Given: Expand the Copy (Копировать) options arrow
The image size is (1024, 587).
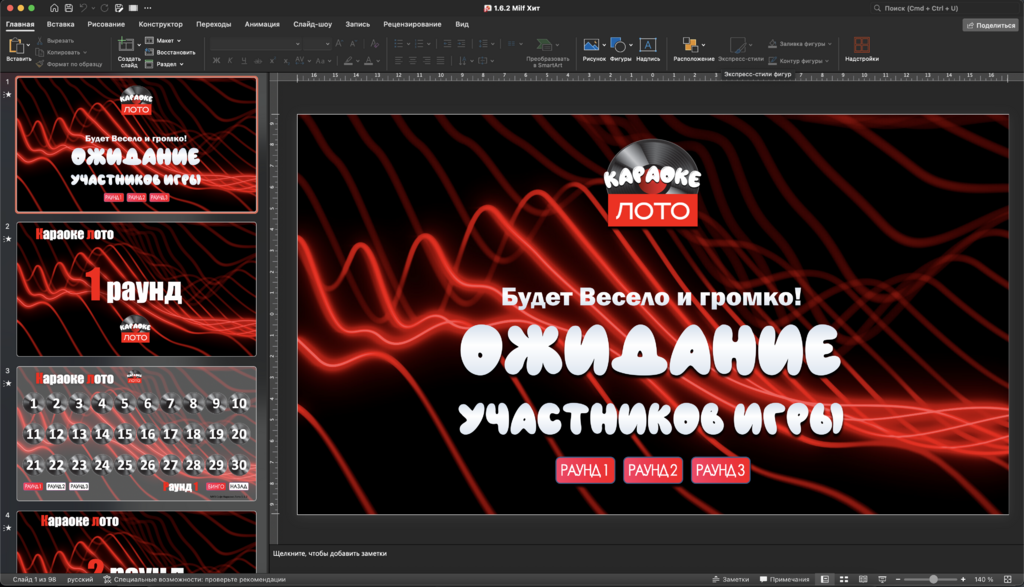Looking at the screenshot, I should click(x=85, y=52).
